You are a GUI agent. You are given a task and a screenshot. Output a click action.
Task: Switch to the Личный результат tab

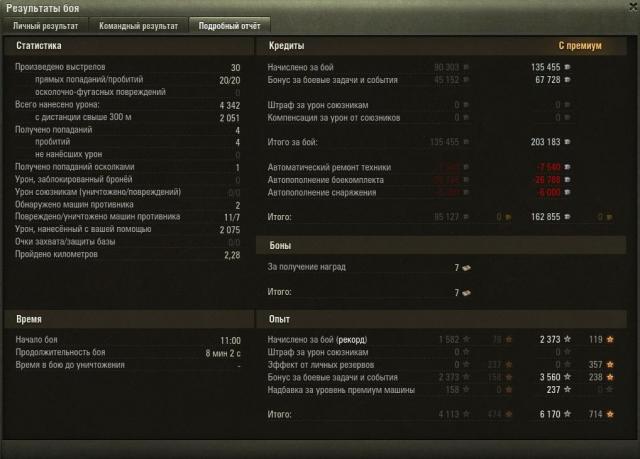coord(46,26)
